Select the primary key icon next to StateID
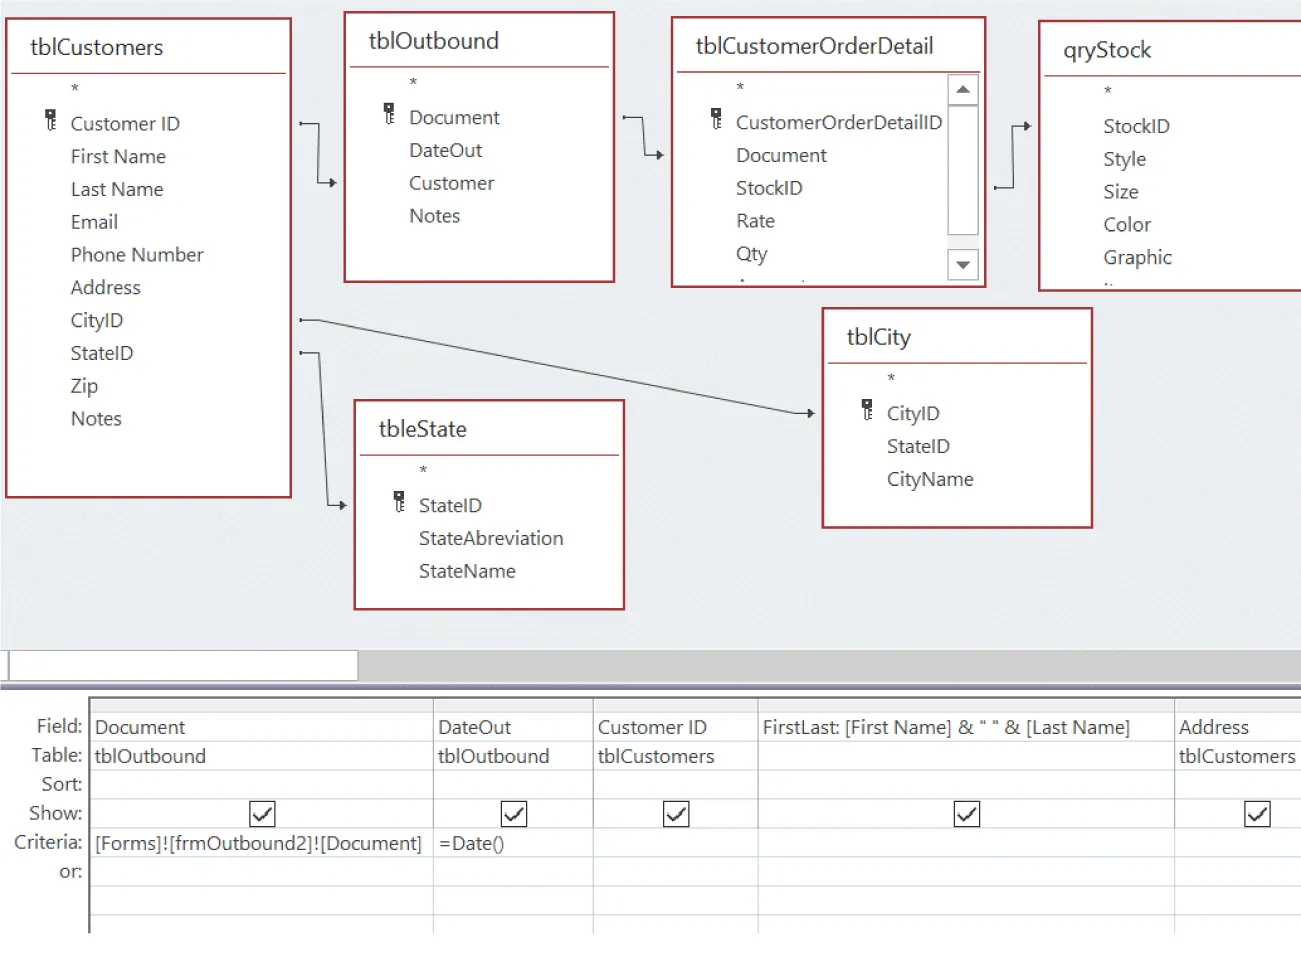1301x971 pixels. (398, 504)
